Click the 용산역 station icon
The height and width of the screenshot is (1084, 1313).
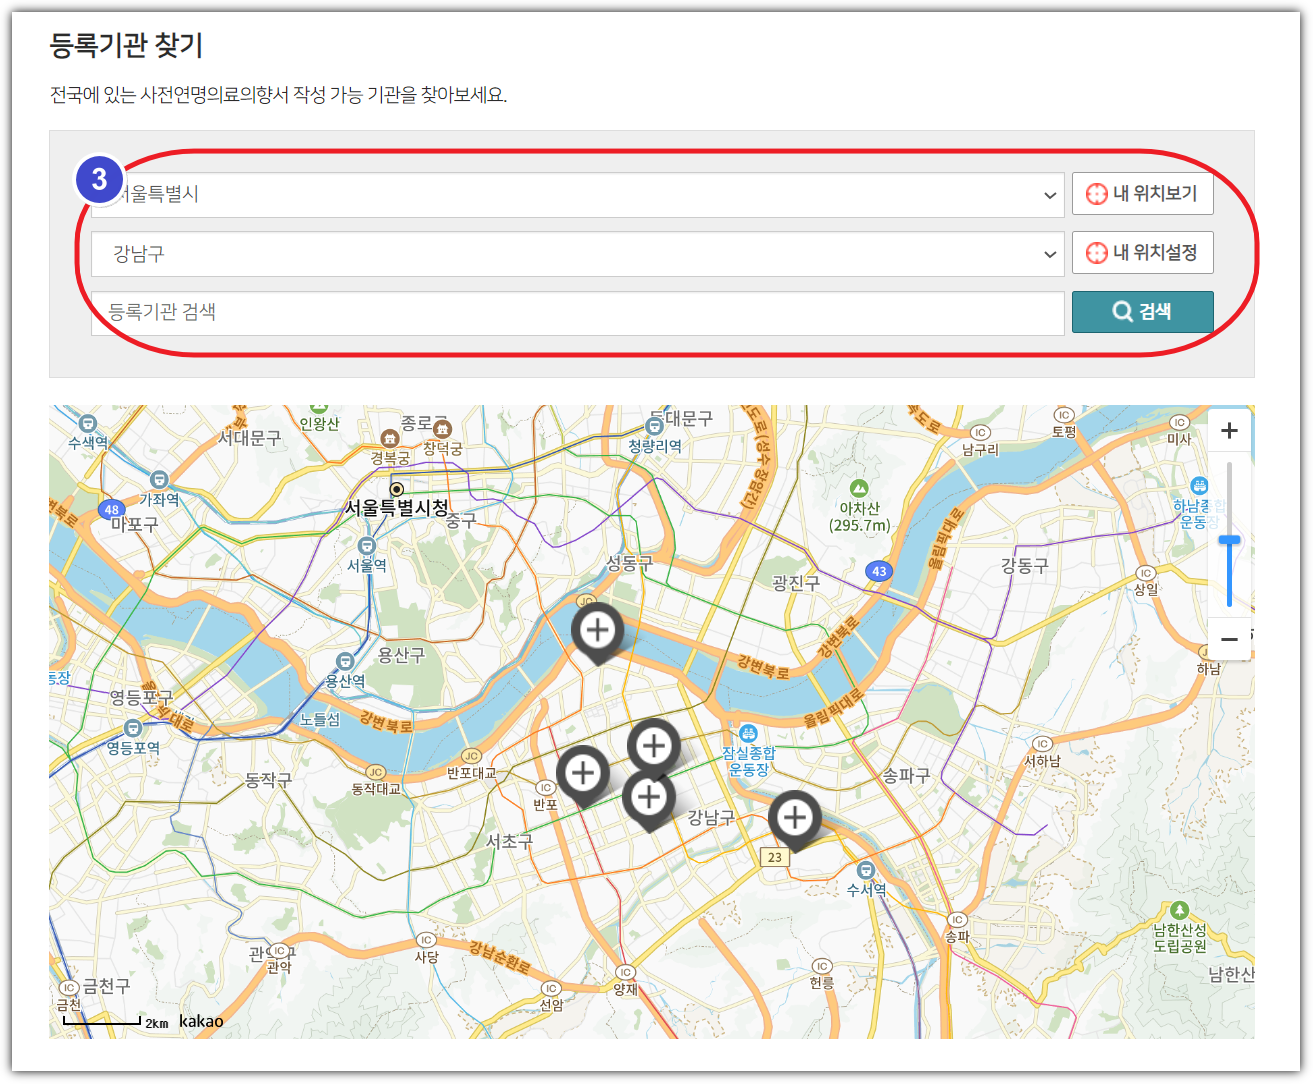pyautogui.click(x=345, y=662)
